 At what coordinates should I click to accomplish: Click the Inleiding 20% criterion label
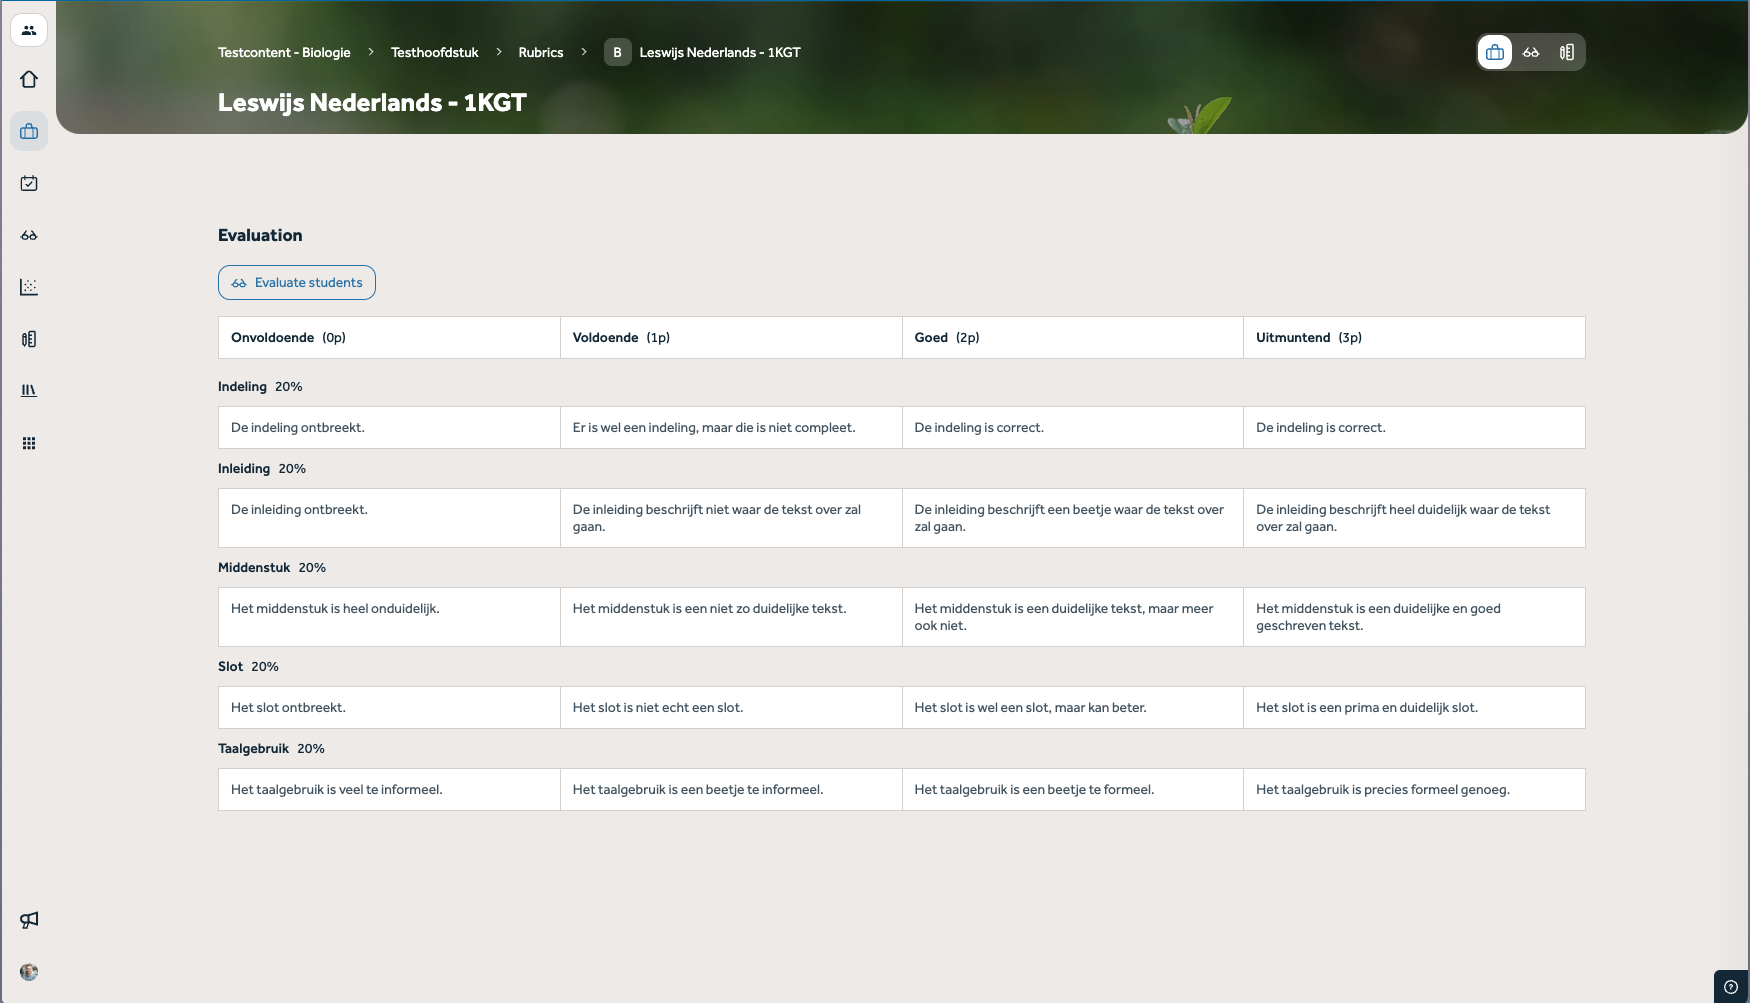[262, 469]
